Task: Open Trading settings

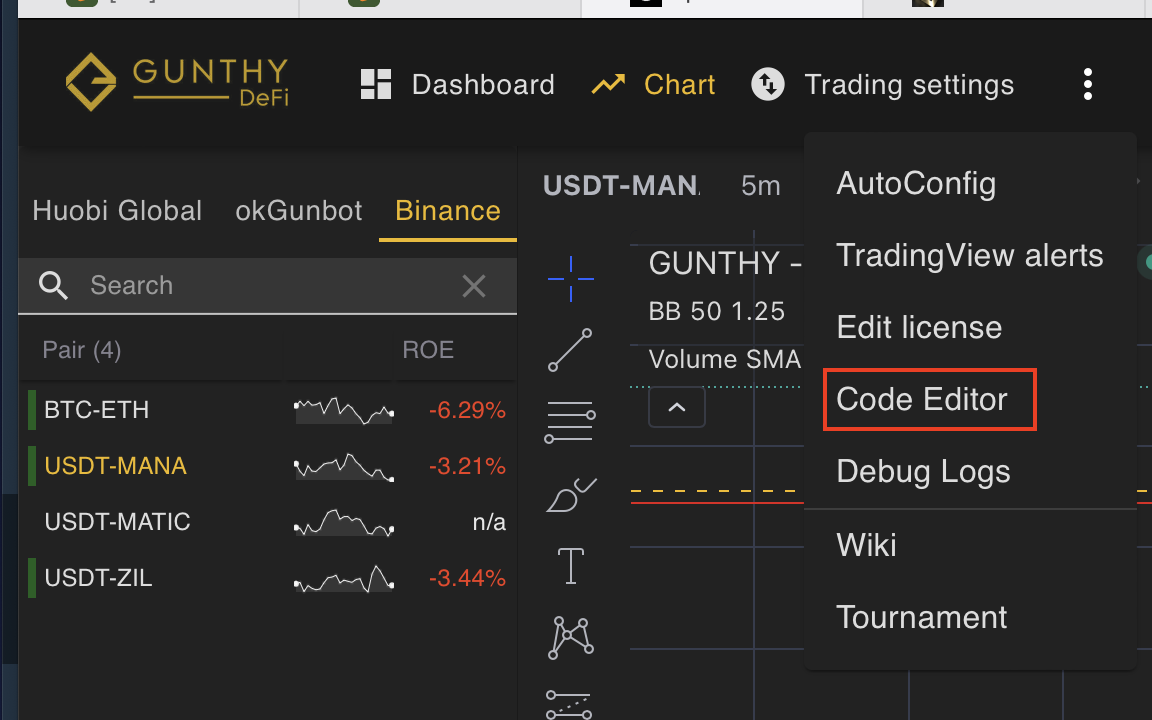Action: coord(882,84)
